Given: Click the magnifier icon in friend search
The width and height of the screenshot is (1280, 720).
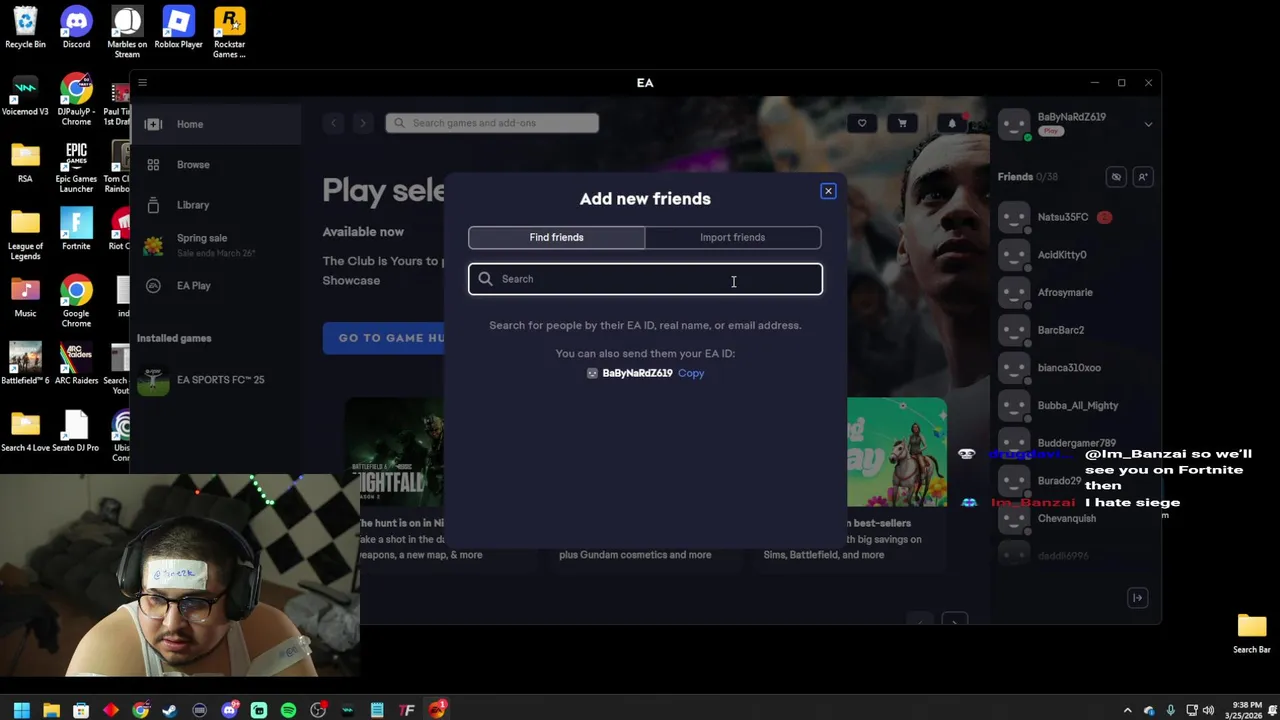Looking at the screenshot, I should tap(485, 279).
